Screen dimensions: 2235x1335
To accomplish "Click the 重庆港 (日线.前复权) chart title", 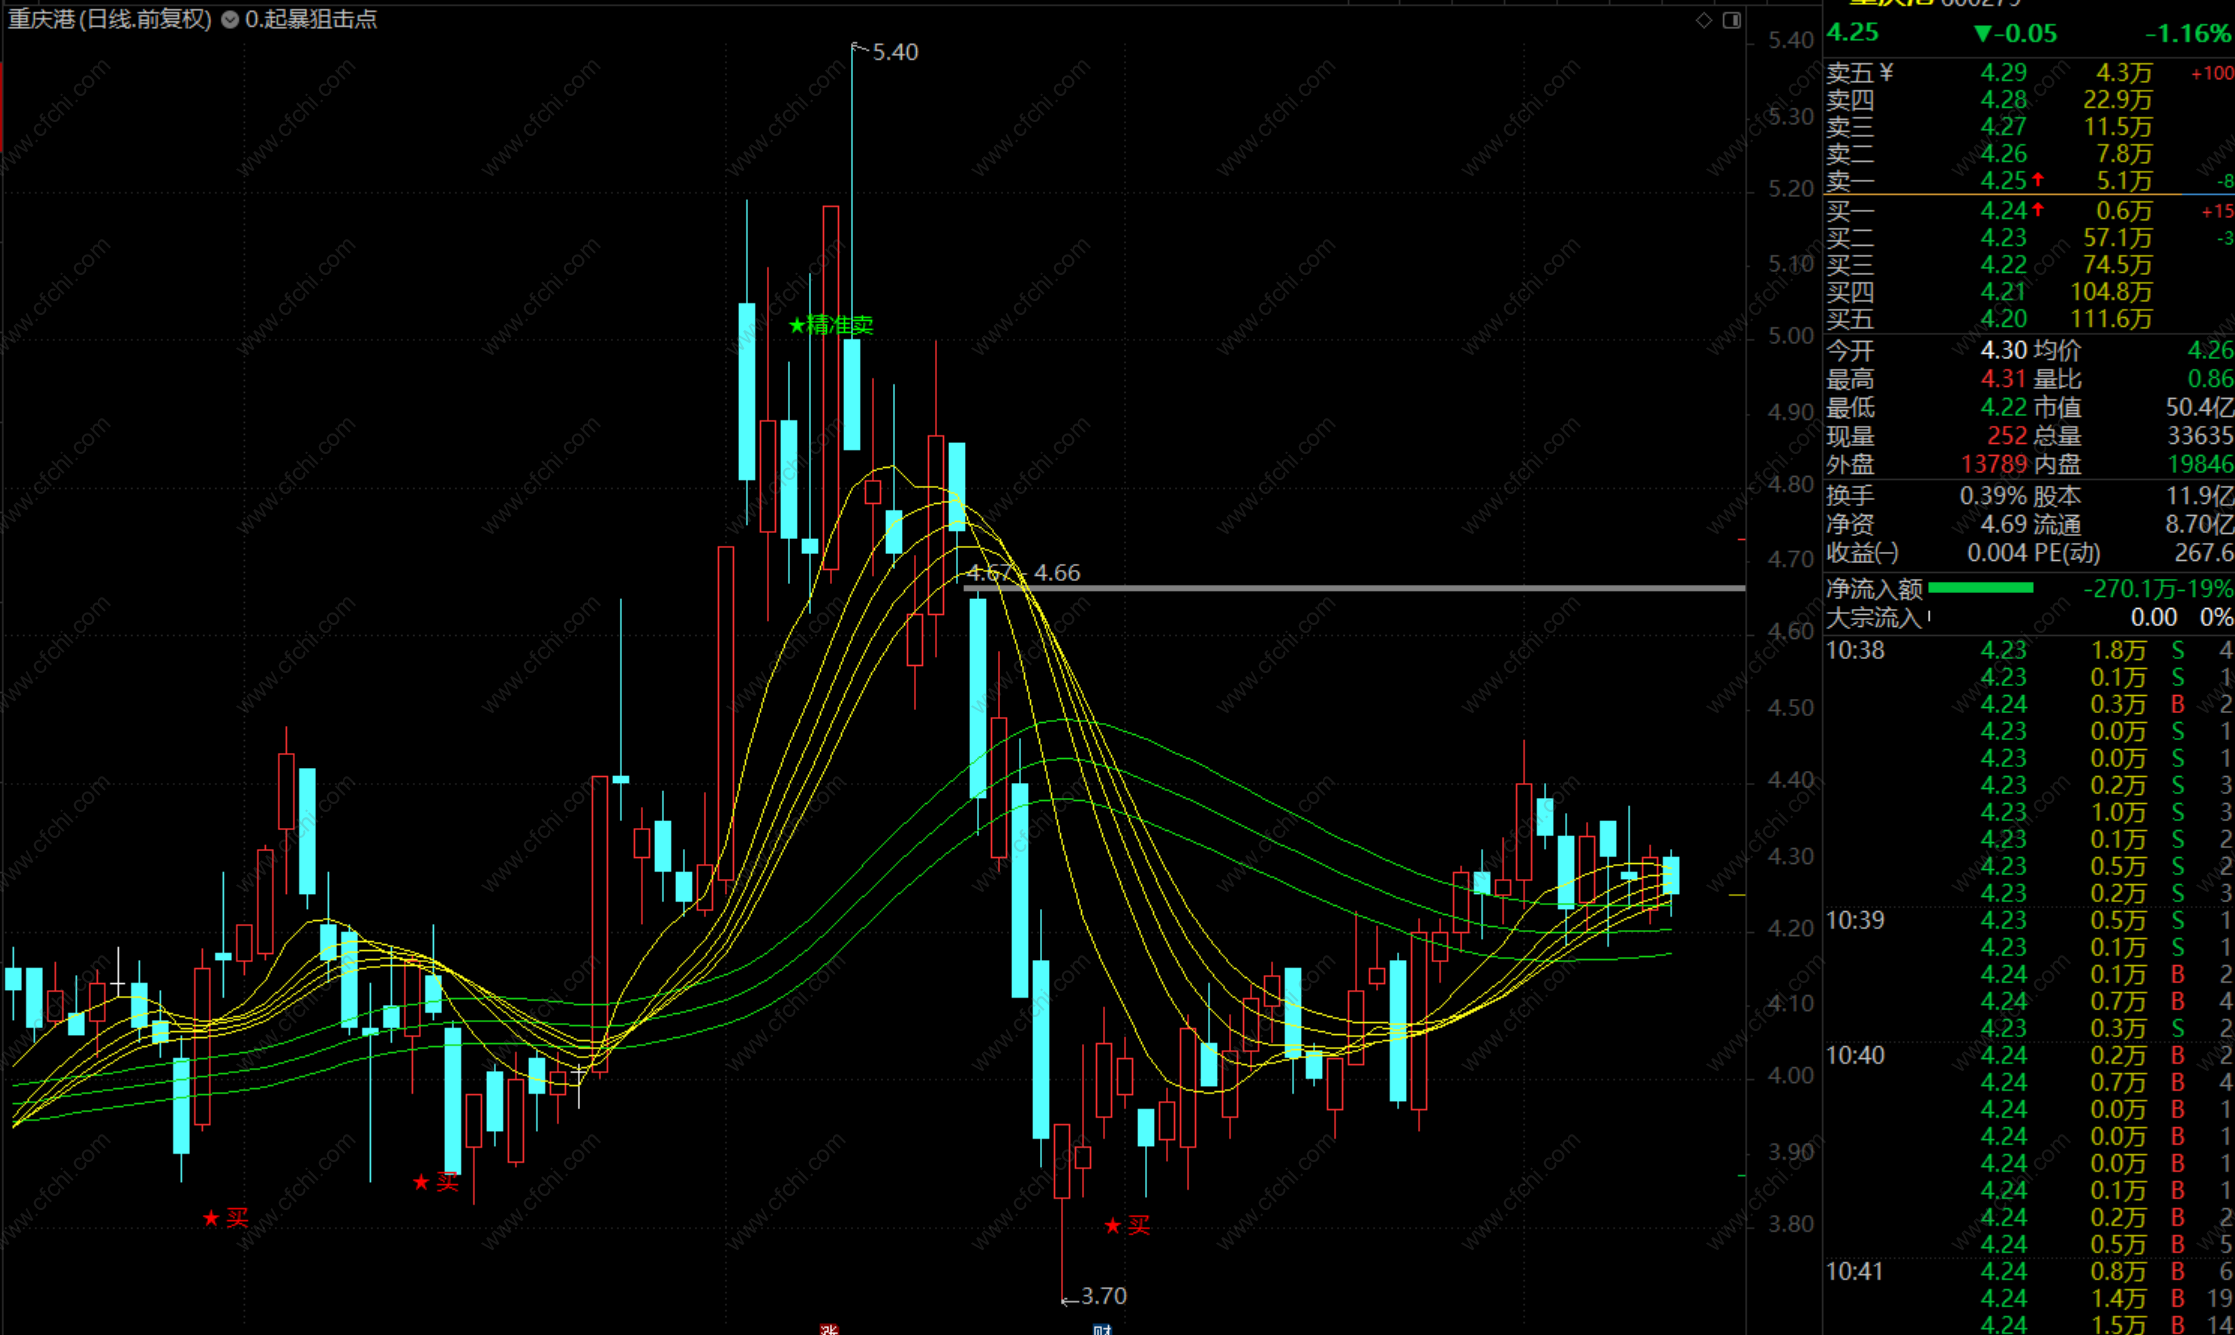I will pos(110,19).
